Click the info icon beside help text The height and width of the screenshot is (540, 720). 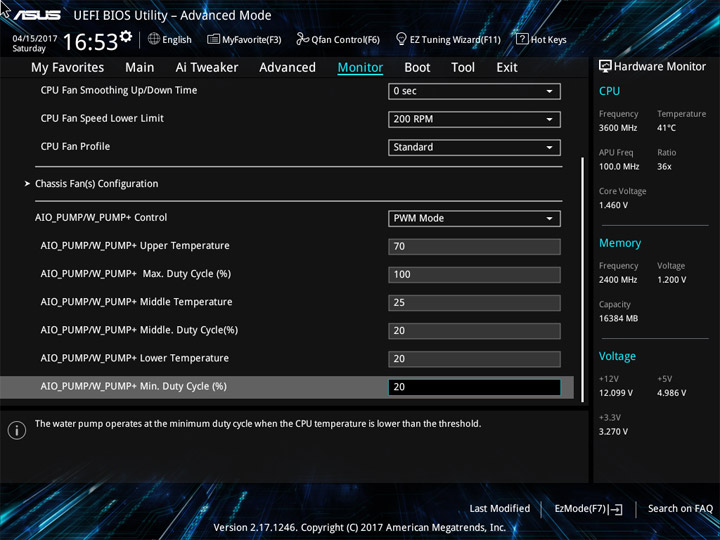pos(17,430)
